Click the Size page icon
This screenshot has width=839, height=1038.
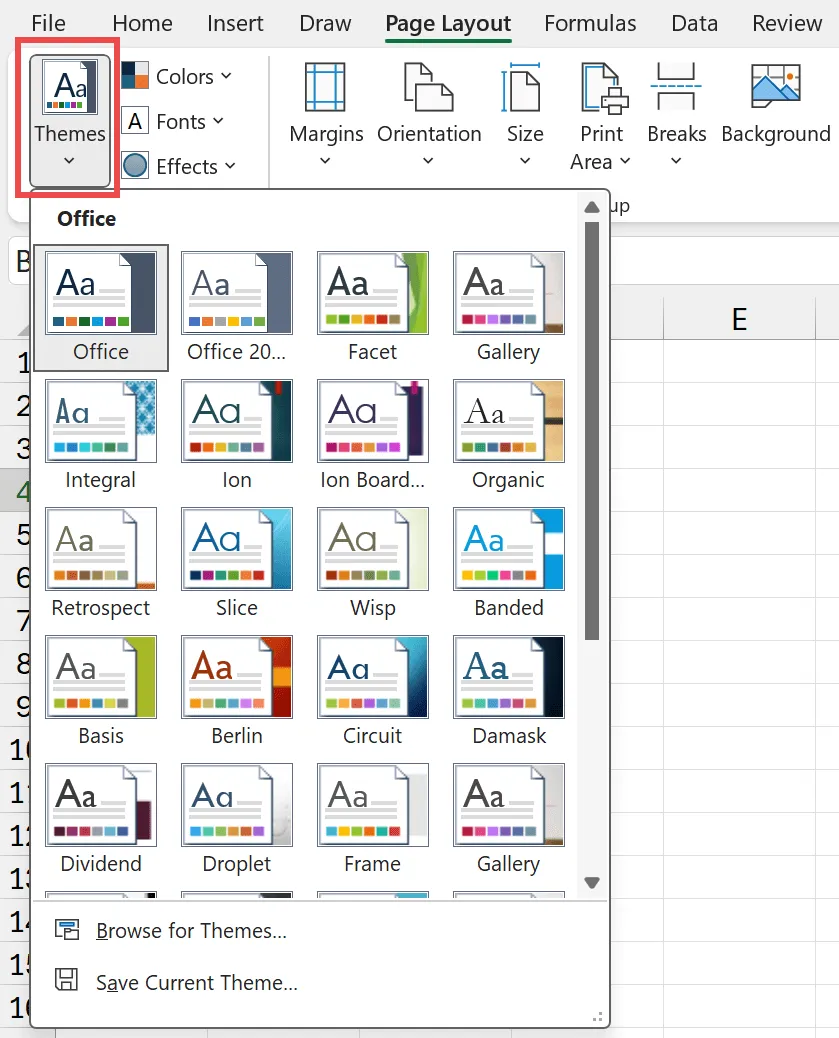click(x=524, y=87)
